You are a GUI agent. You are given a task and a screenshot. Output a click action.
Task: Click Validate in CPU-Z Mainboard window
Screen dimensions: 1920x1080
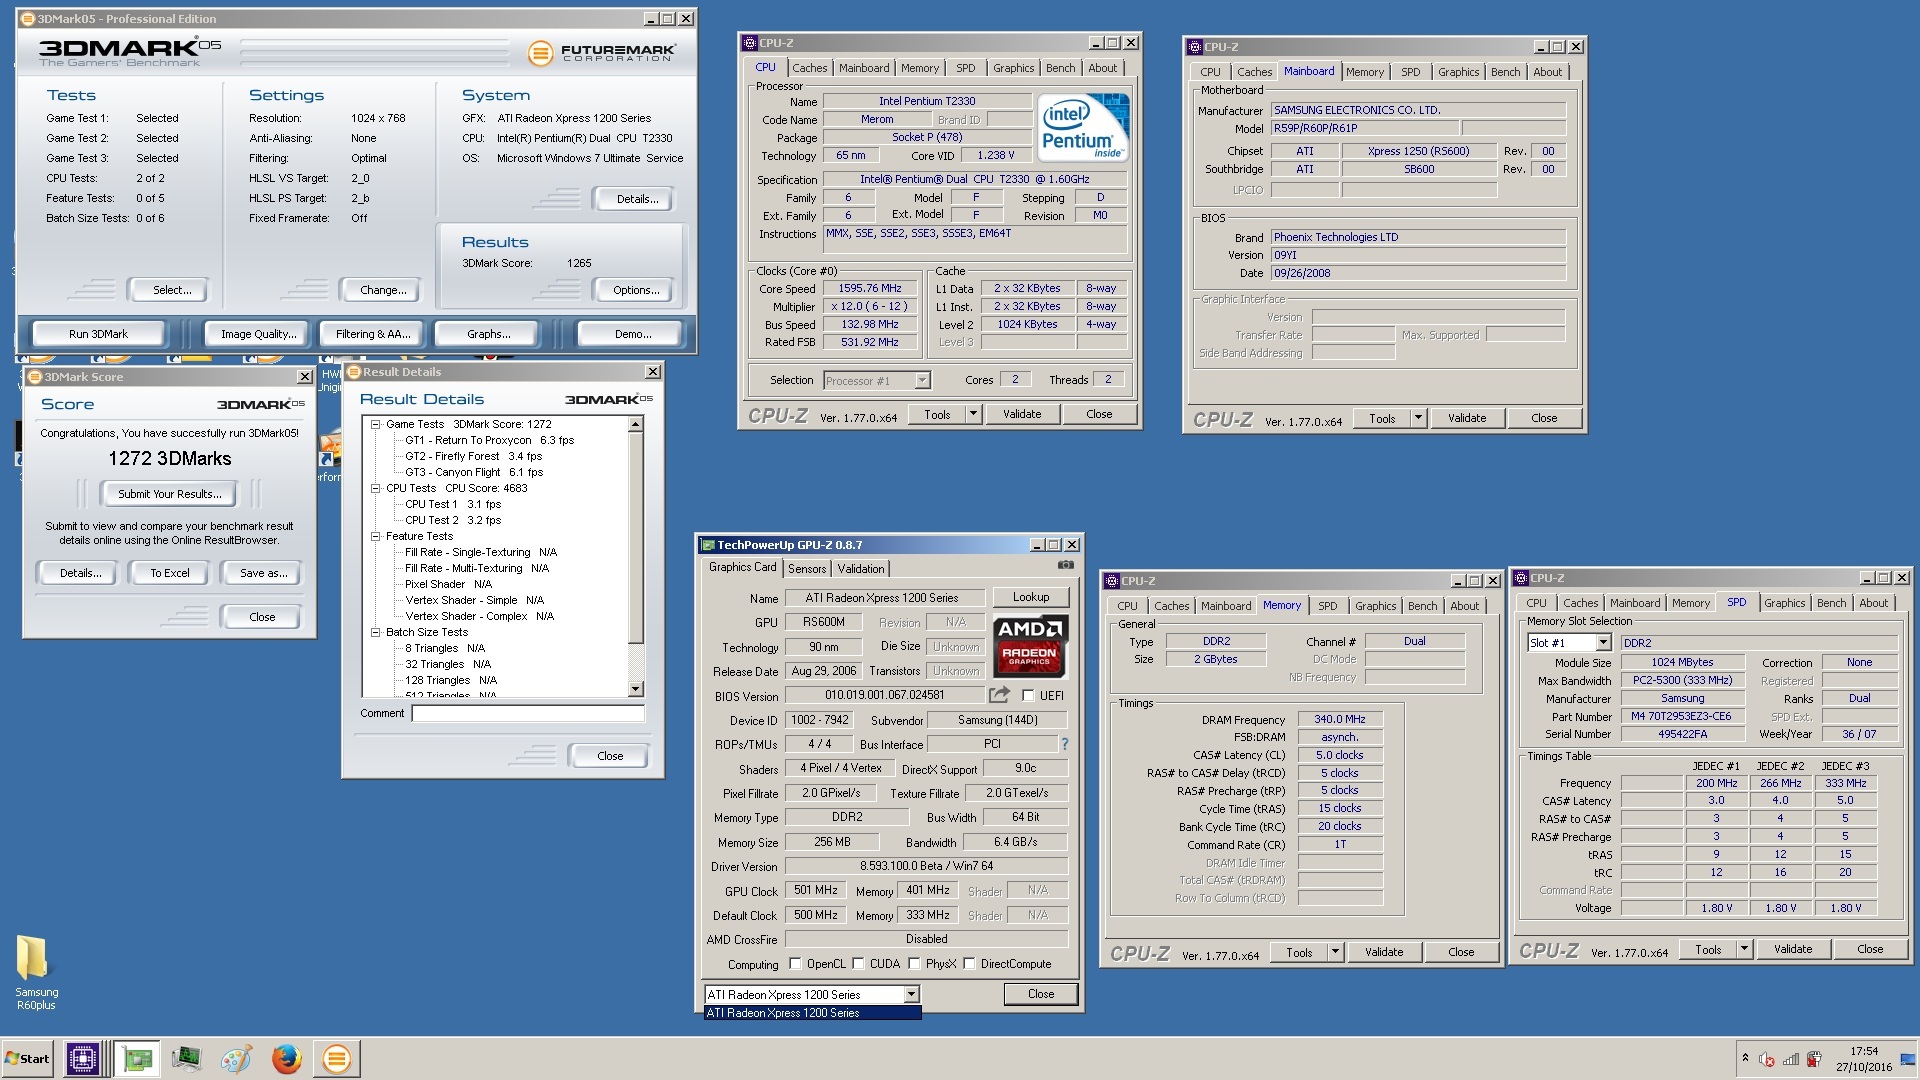click(x=1467, y=418)
